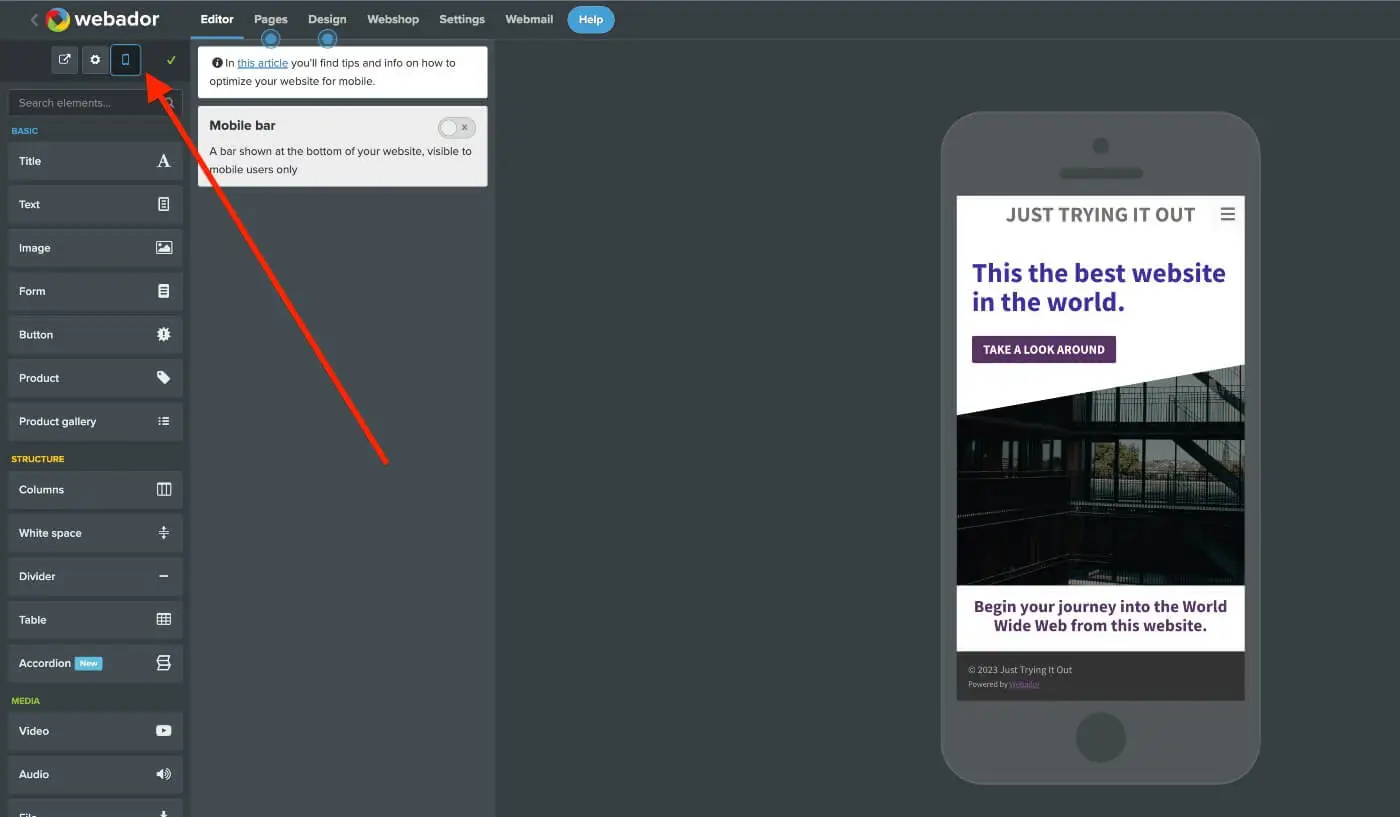Open the page settings gear icon

tap(95, 60)
